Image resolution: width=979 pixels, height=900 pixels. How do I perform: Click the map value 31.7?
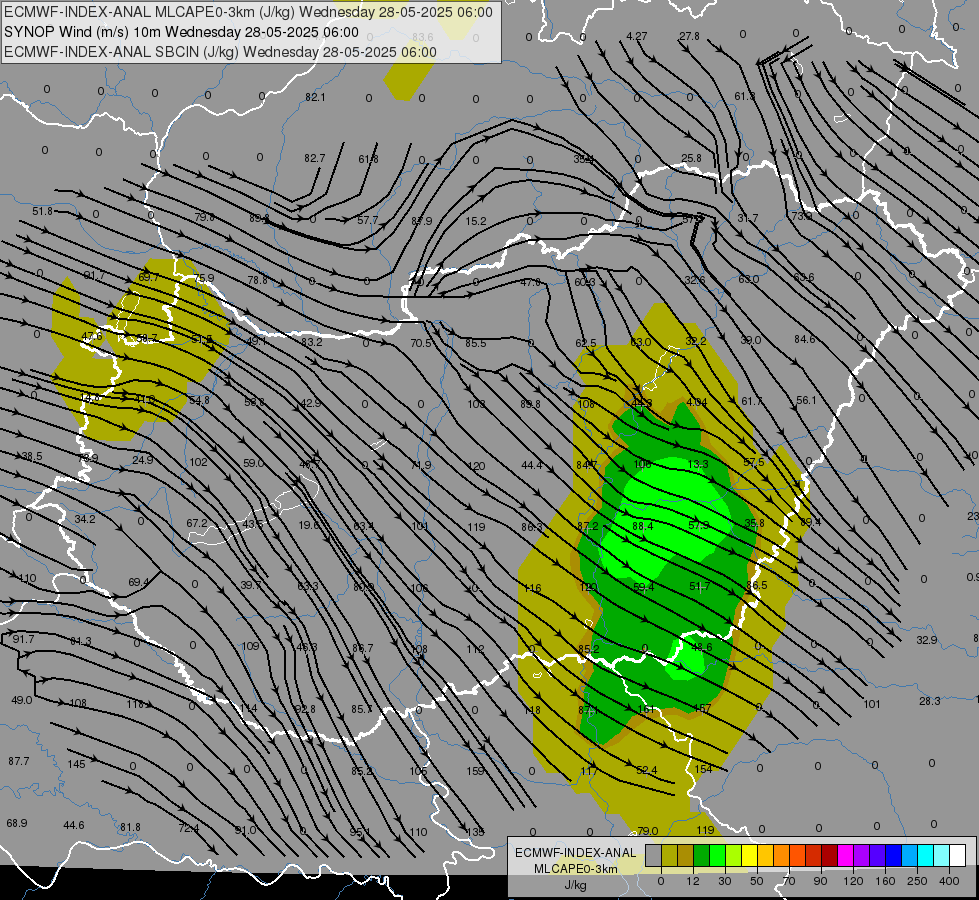coord(747,218)
